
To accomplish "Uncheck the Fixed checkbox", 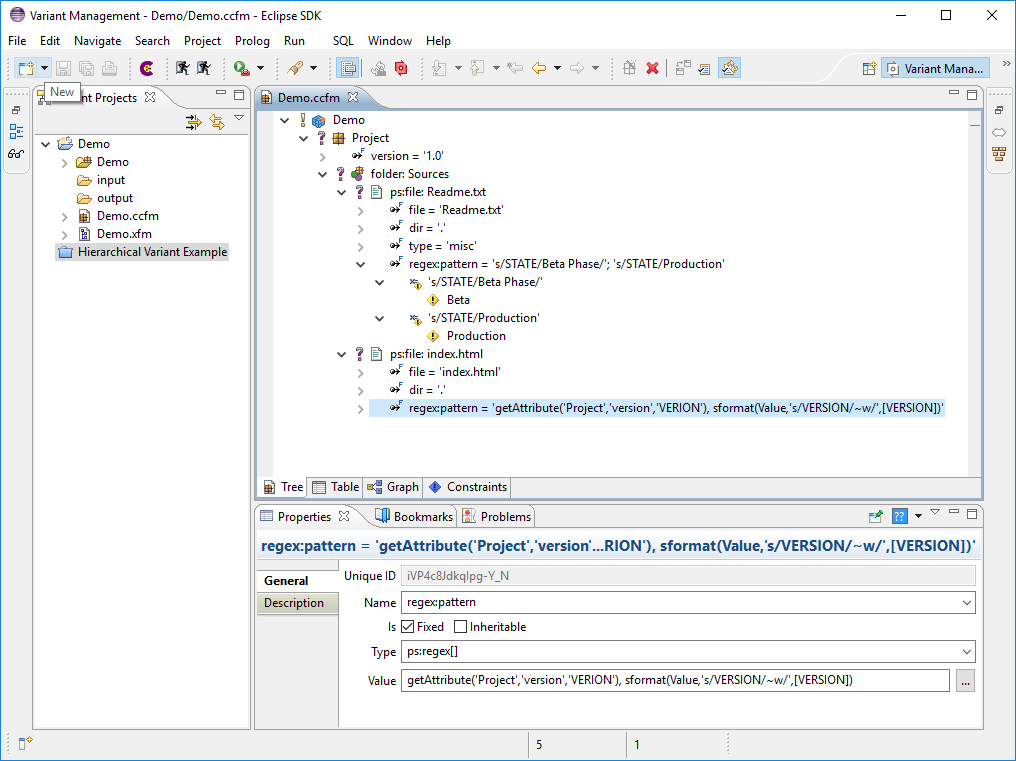I will [408, 627].
